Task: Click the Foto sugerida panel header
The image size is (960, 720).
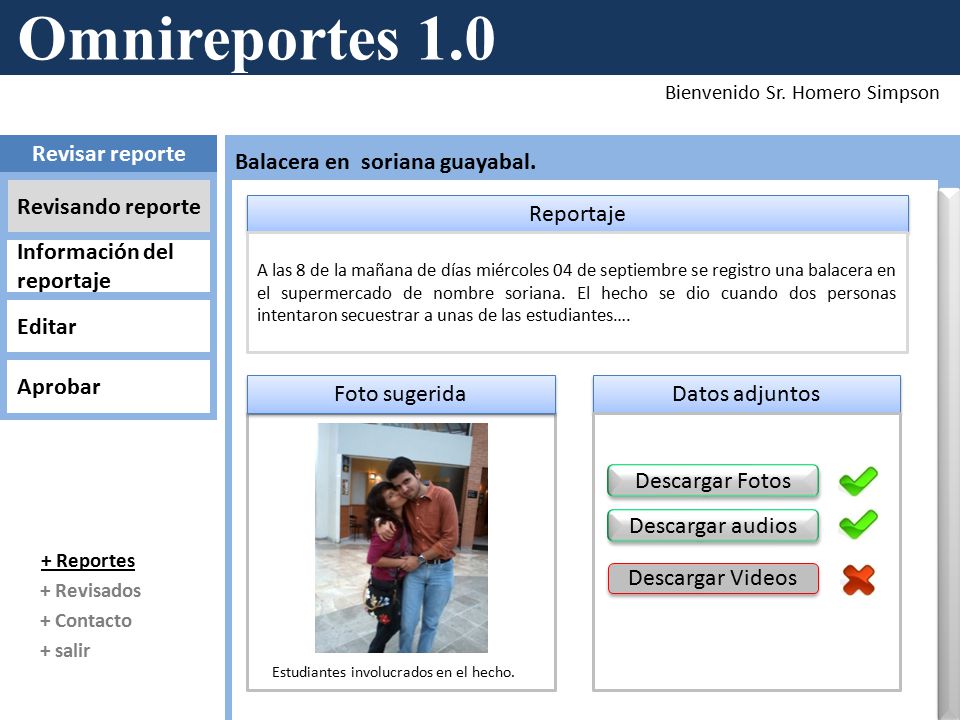Action: tap(401, 394)
